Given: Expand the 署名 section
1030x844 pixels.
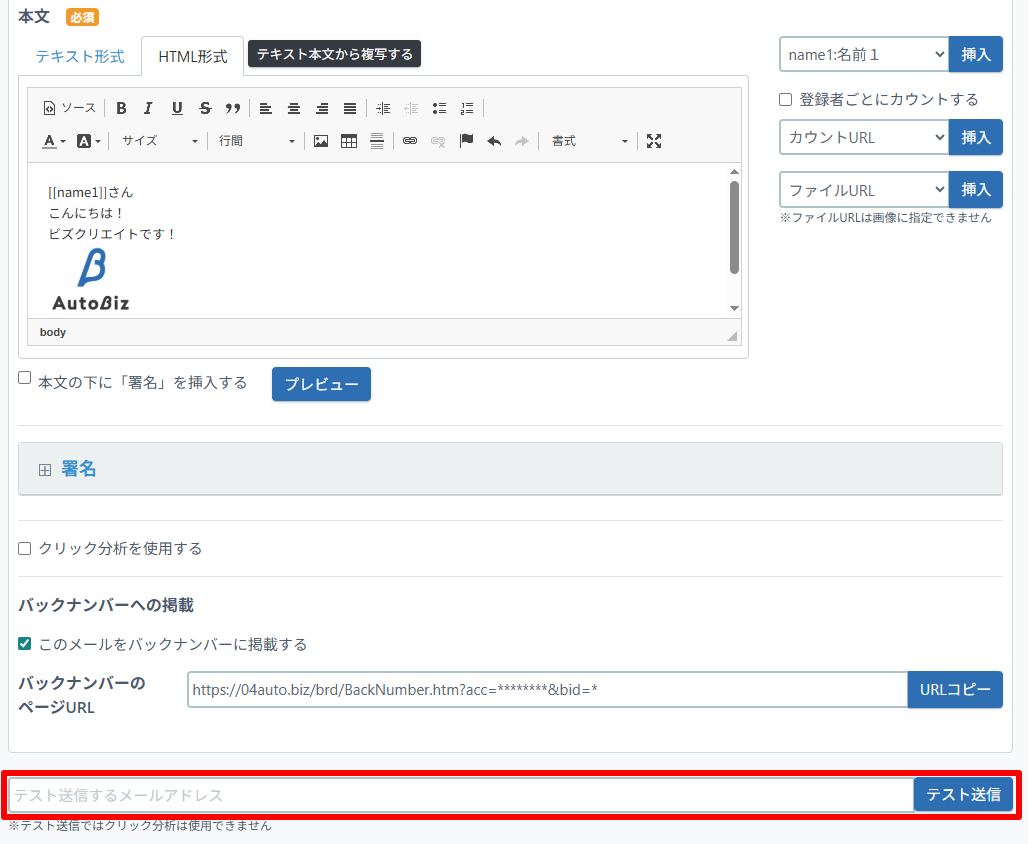Looking at the screenshot, I should [x=79, y=469].
